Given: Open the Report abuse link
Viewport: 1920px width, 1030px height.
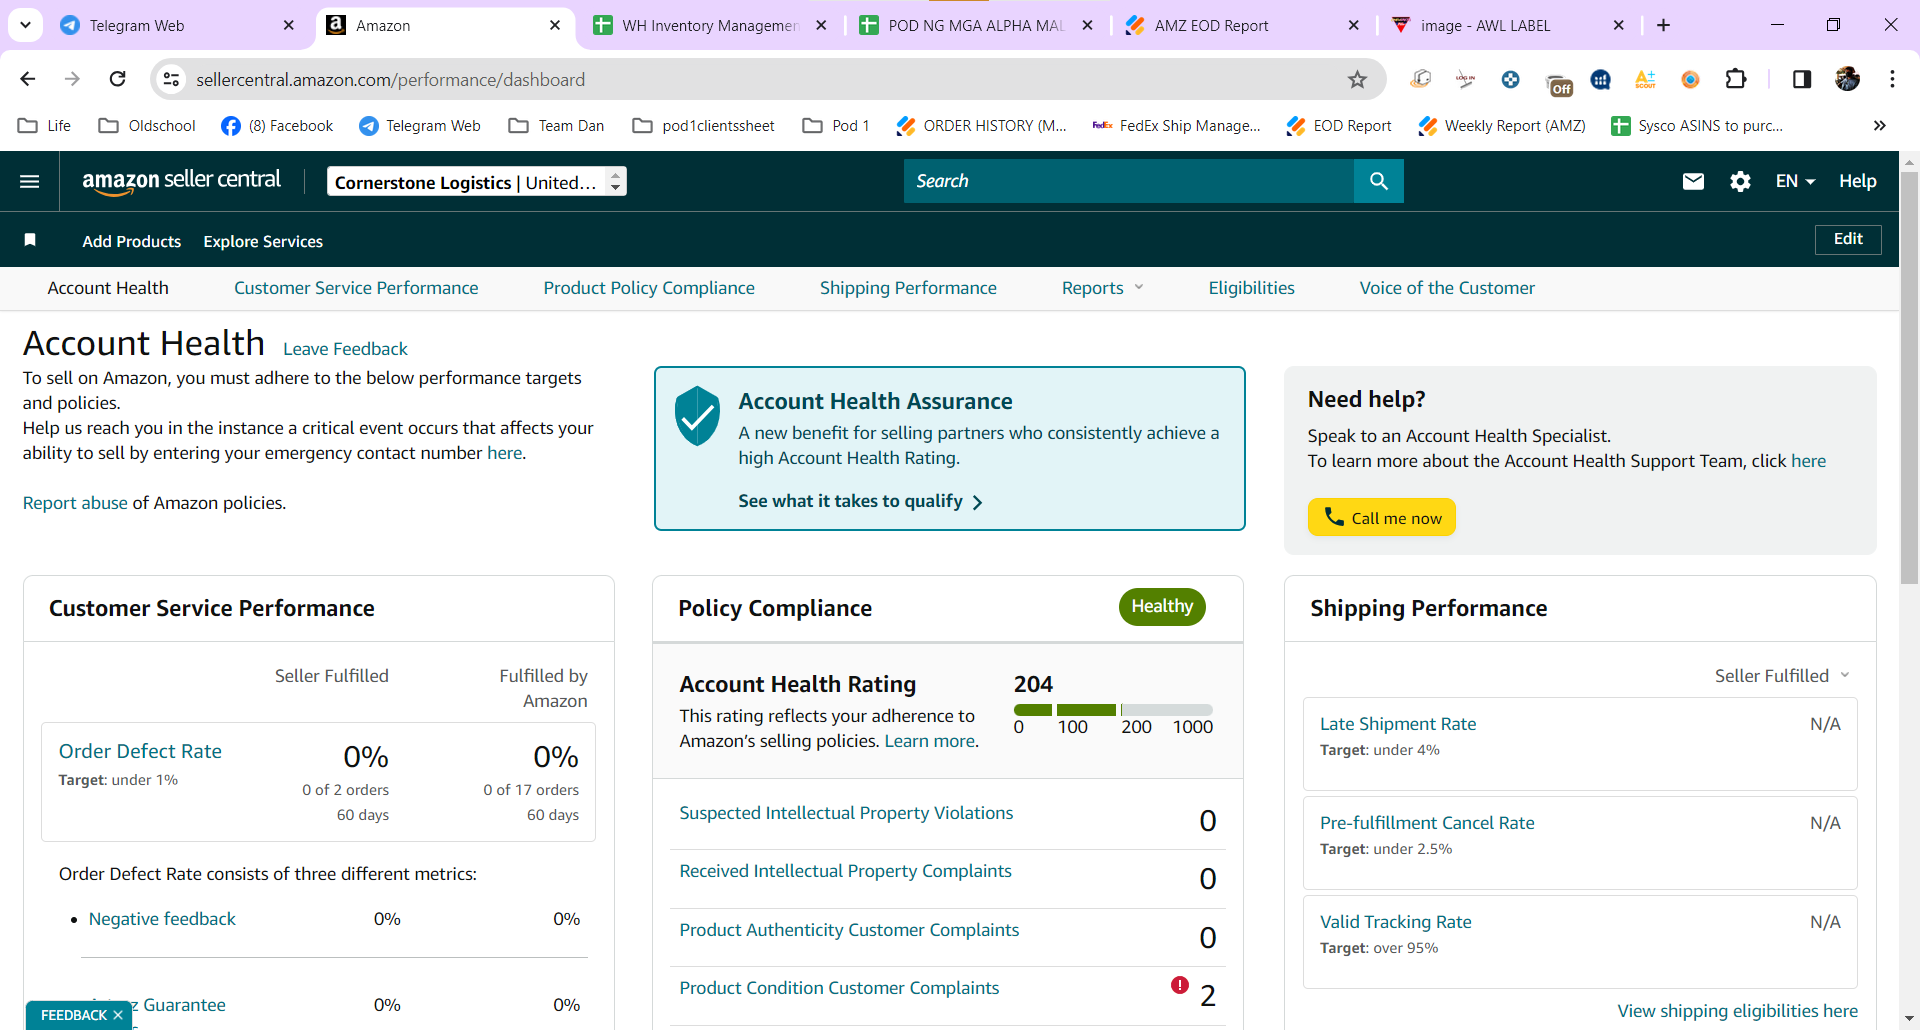Looking at the screenshot, I should (x=75, y=503).
